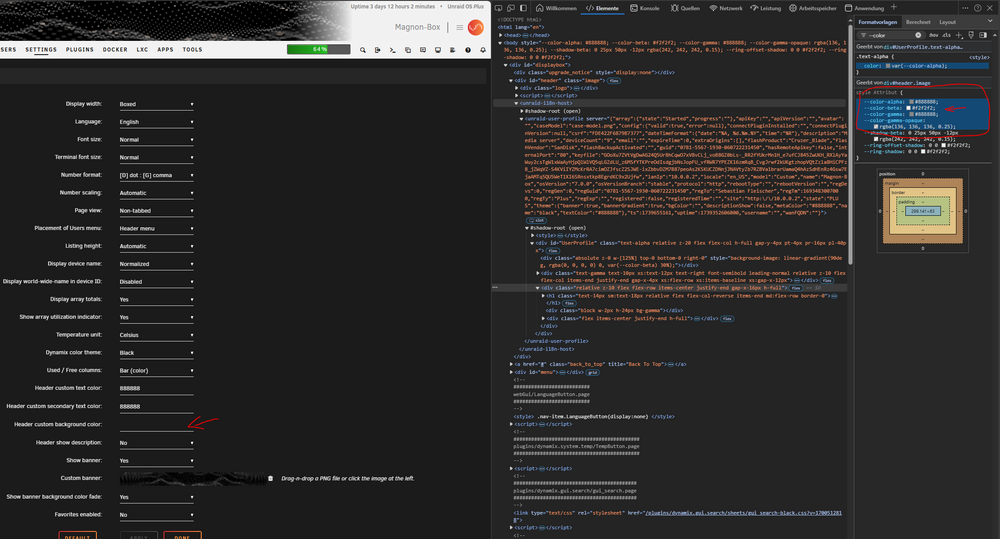Click the DevTools inspect element picker icon
This screenshot has height=539, width=1000.
pyautogui.click(x=499, y=8)
